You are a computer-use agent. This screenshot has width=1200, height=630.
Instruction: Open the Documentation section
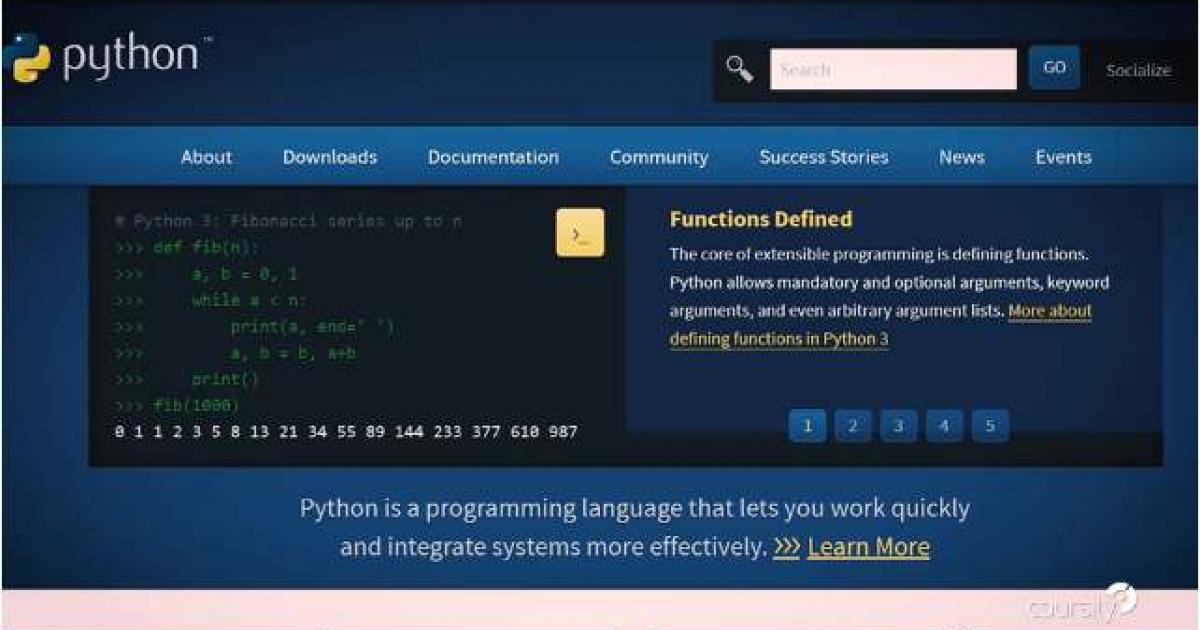(493, 157)
